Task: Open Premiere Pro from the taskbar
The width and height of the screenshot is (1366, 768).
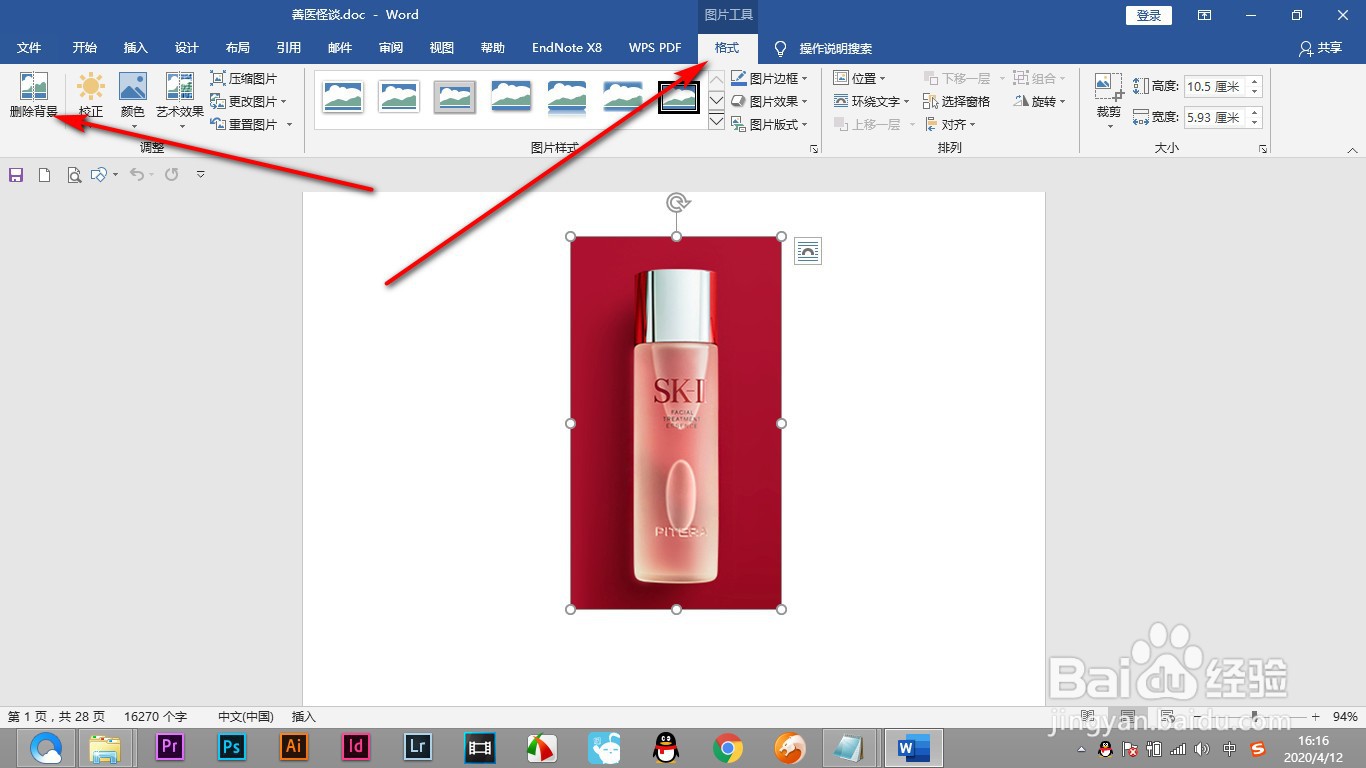Action: pyautogui.click(x=170, y=747)
